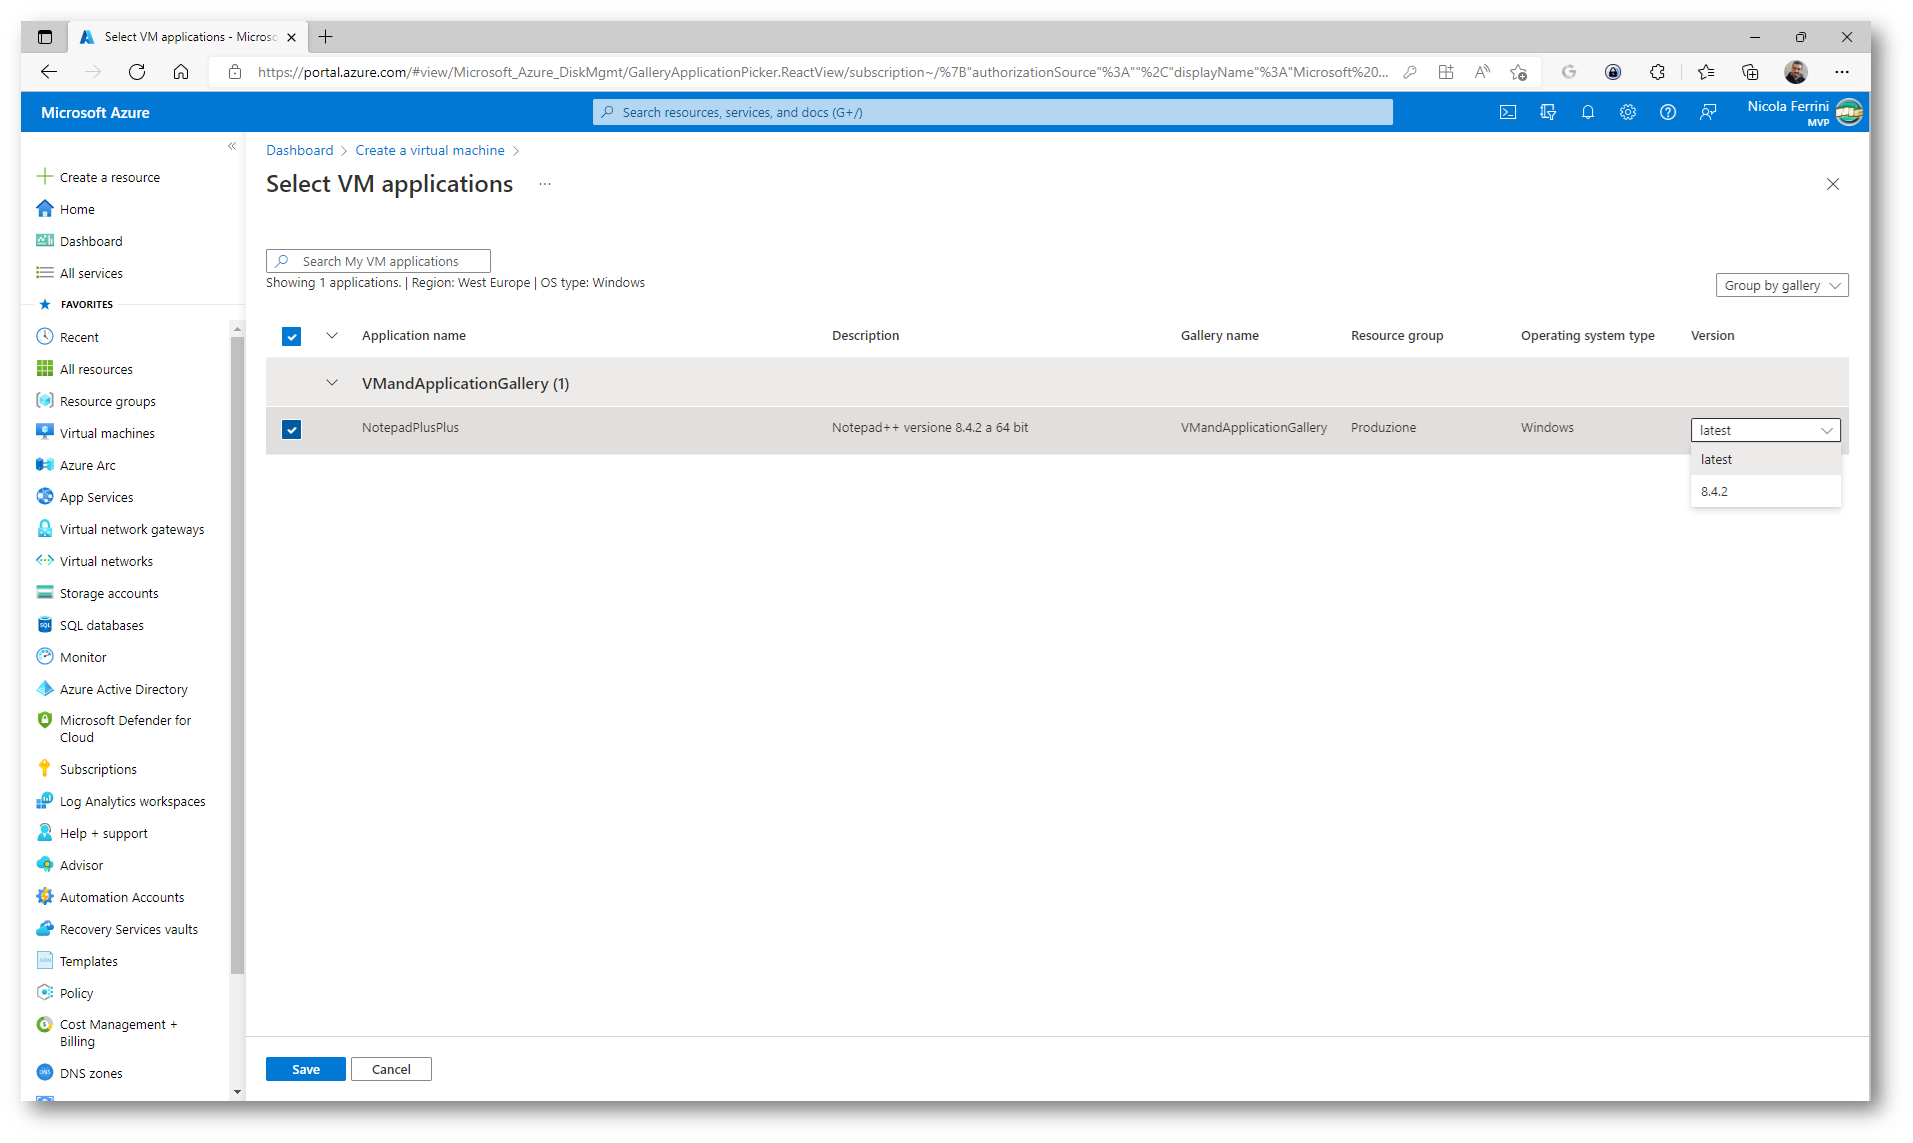
Task: Open the Feedback icon in header
Action: (x=1708, y=112)
